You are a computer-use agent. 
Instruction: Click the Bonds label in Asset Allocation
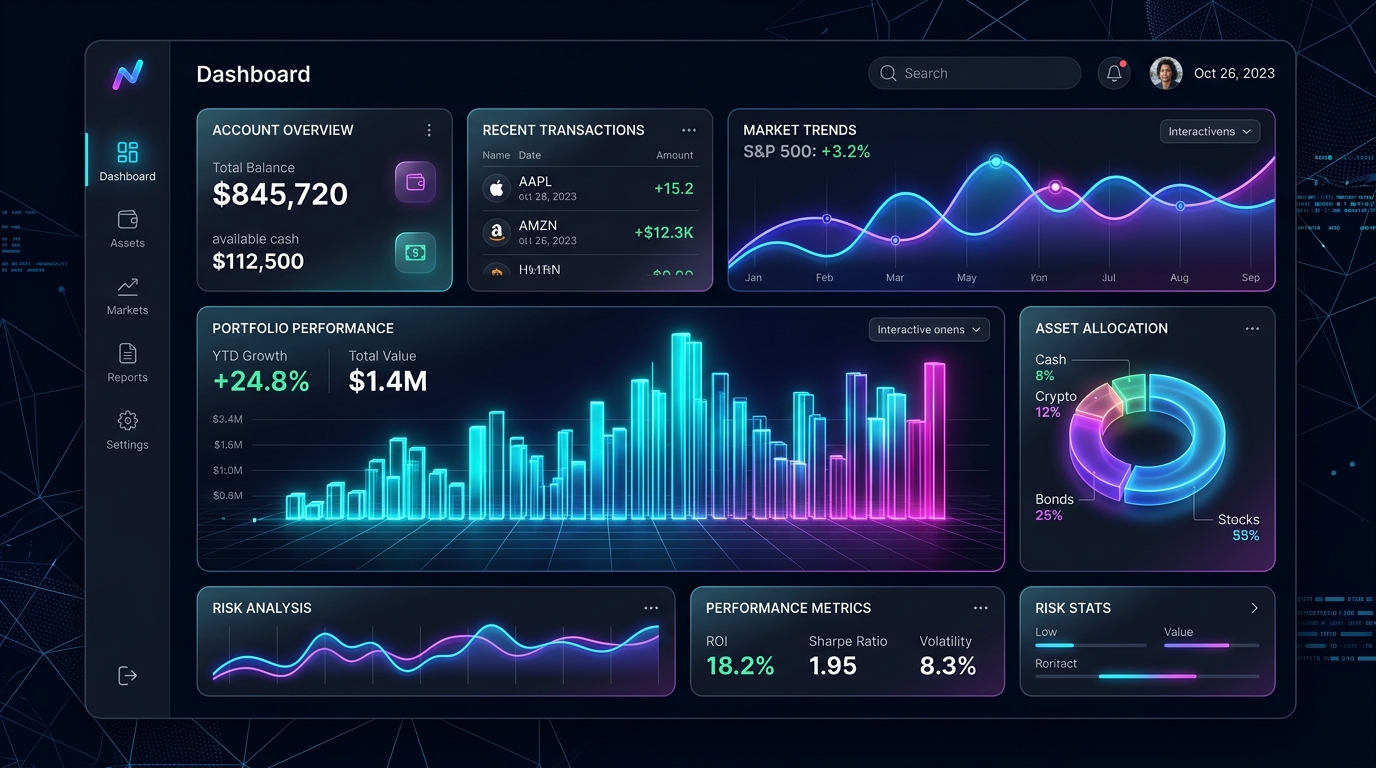[x=1054, y=500]
